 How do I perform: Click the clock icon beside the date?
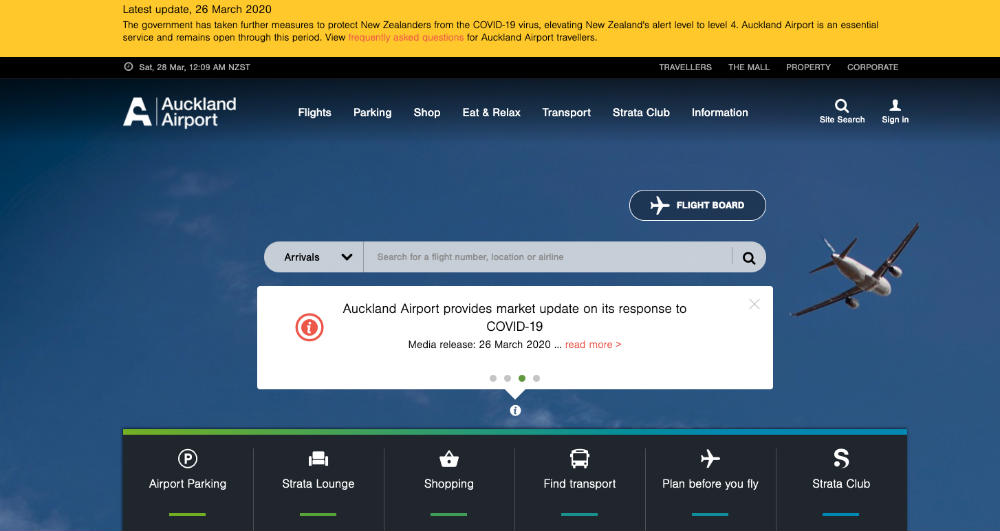tap(128, 67)
